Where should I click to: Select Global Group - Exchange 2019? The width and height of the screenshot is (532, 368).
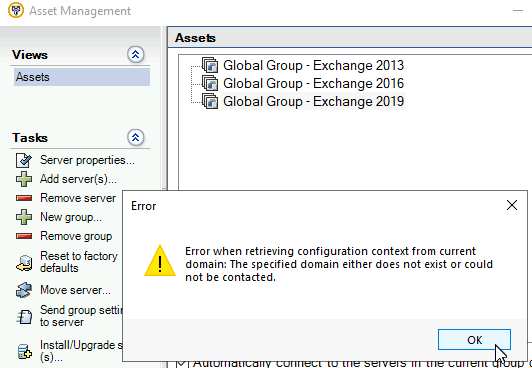(314, 101)
